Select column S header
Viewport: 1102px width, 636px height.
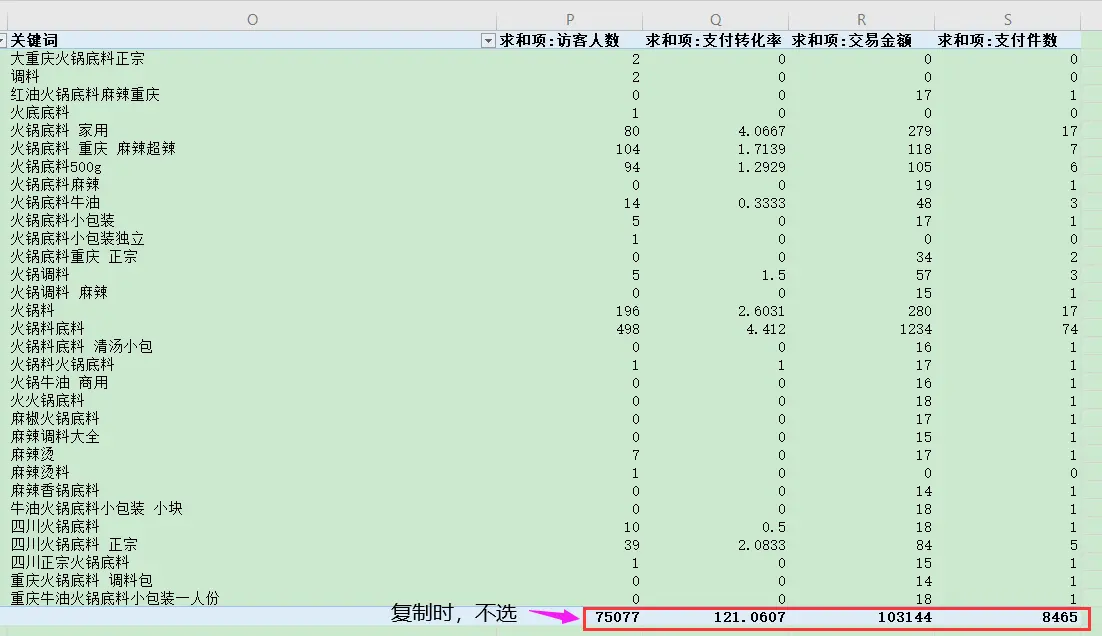1007,20
